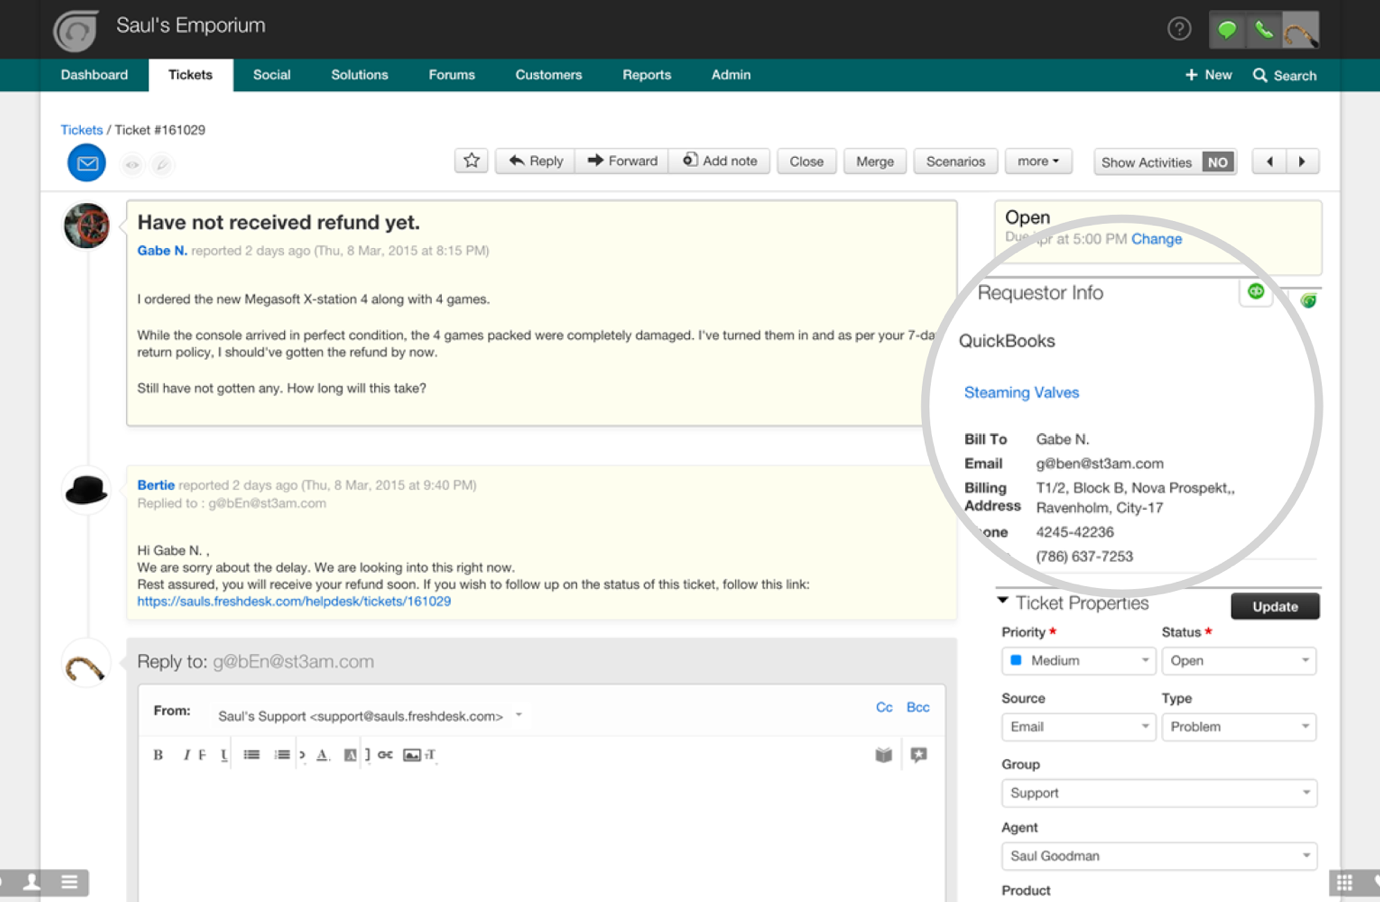Click the Reply button
Screen dimensions: 1380x902
536,161
